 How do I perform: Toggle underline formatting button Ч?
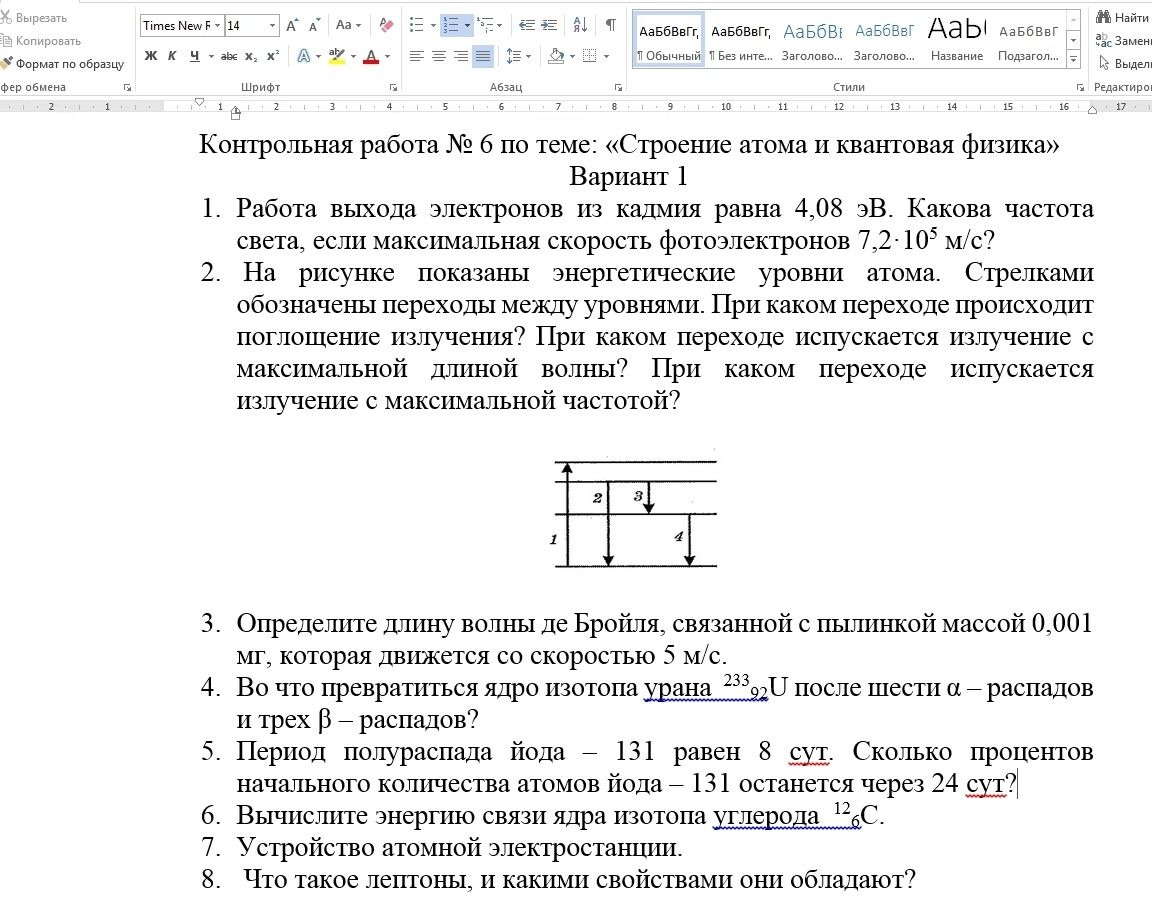click(194, 56)
